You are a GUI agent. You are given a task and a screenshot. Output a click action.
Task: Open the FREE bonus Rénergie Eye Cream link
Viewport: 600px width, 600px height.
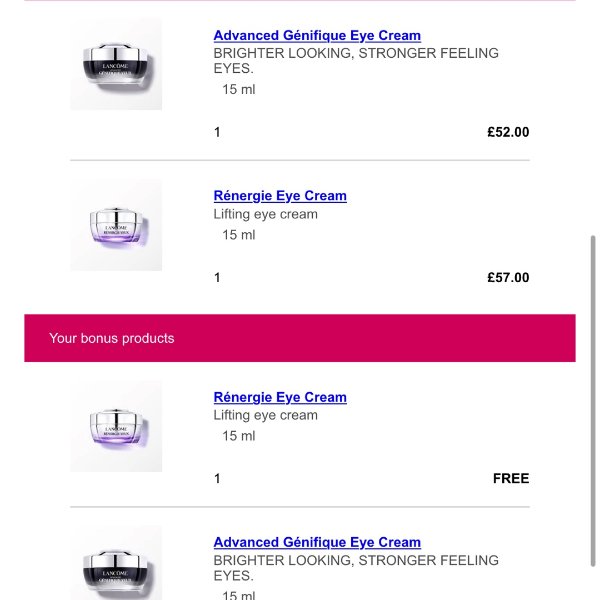[280, 397]
